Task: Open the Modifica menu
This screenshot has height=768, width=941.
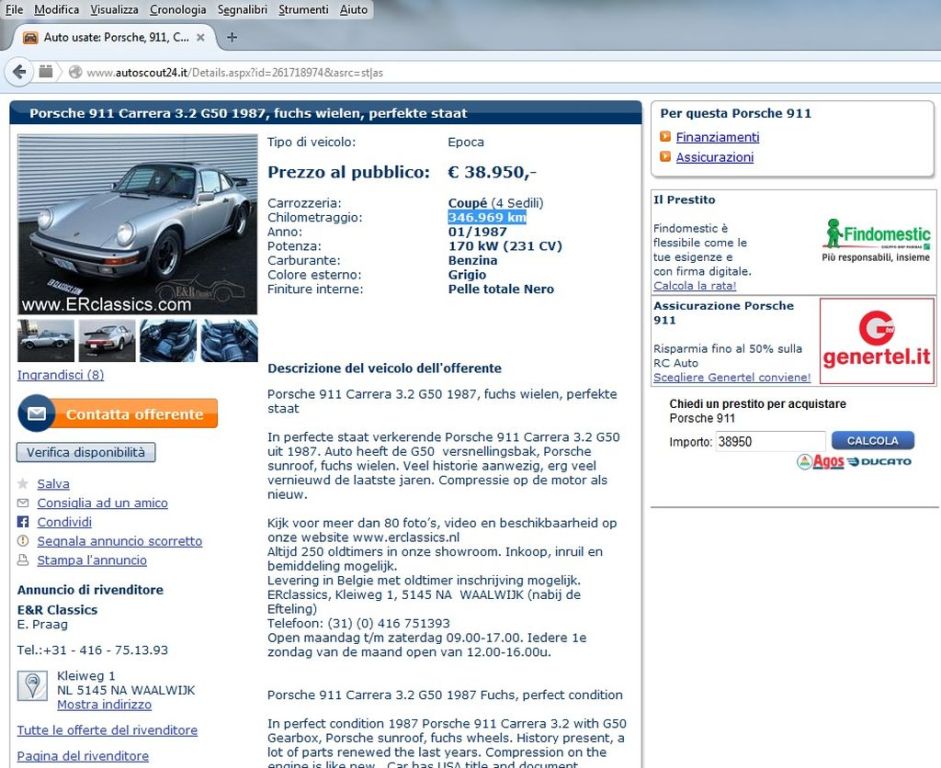Action: (56, 10)
